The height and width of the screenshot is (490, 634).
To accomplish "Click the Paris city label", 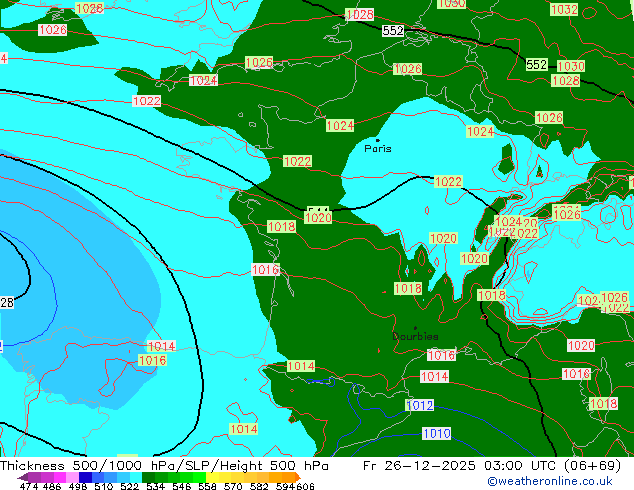I will [378, 149].
